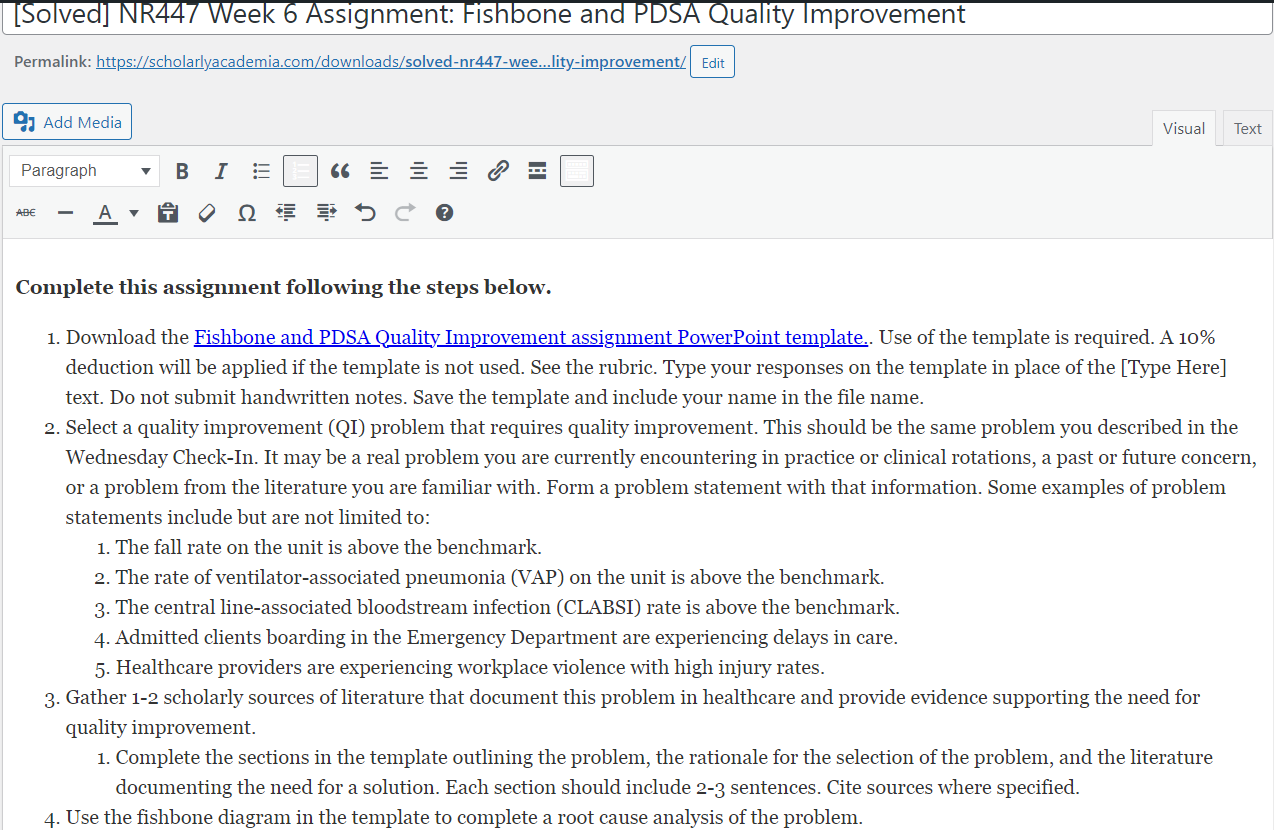
Task: Click into the post title field
Action: (x=636, y=17)
